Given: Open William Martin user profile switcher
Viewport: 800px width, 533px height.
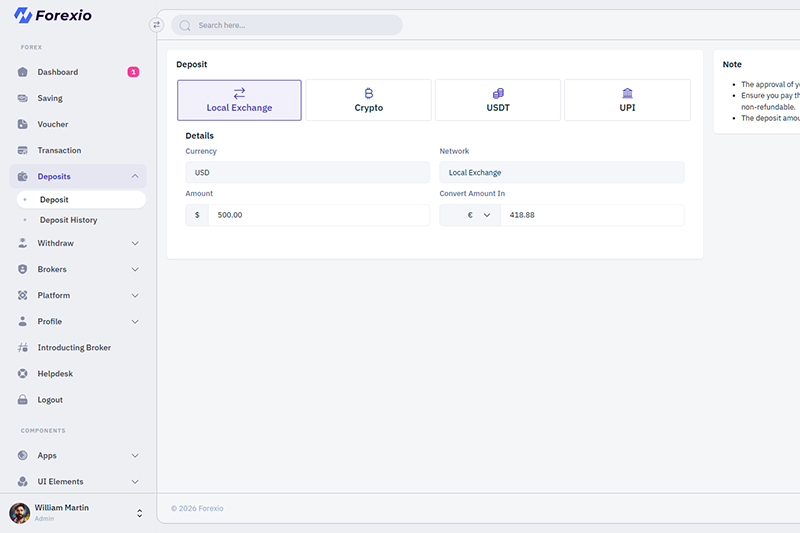Looking at the screenshot, I should (139, 513).
